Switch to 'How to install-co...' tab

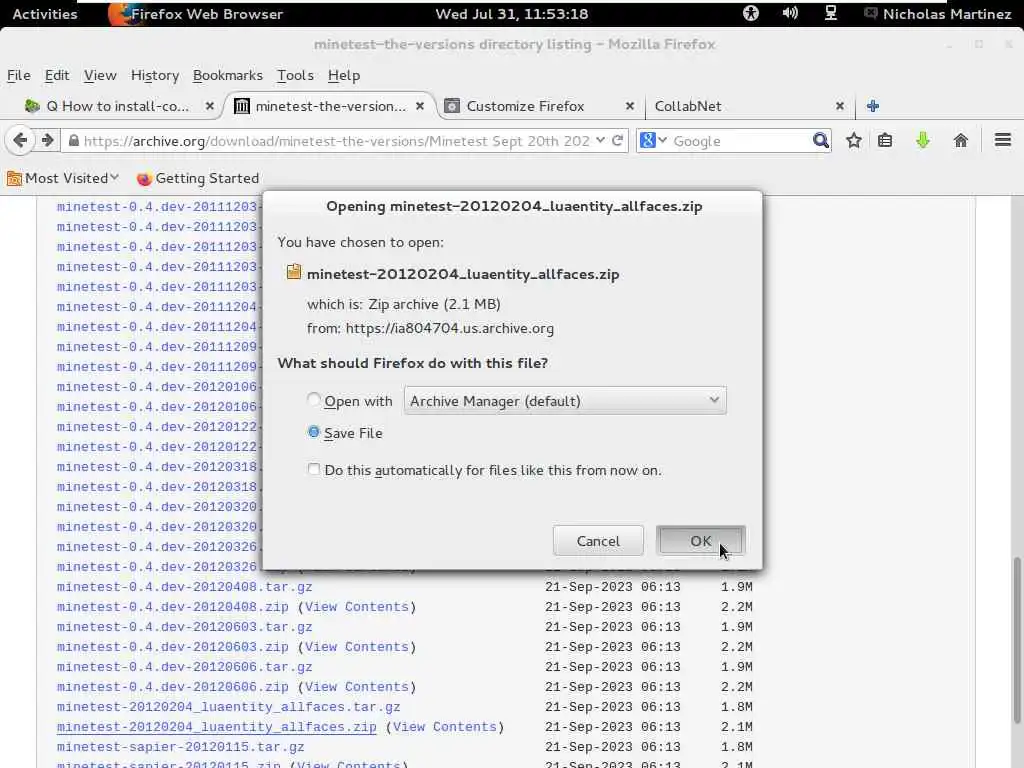pos(118,106)
